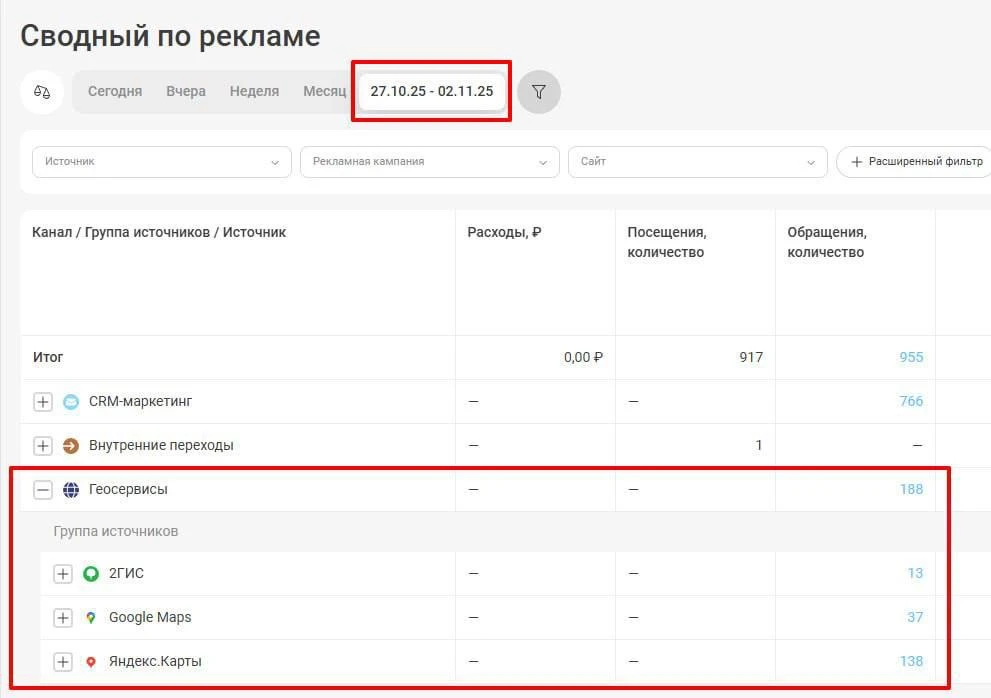The image size is (991, 698).
Task: Open the 27.10.25 - 02.11.25 date range
Action: 432,91
